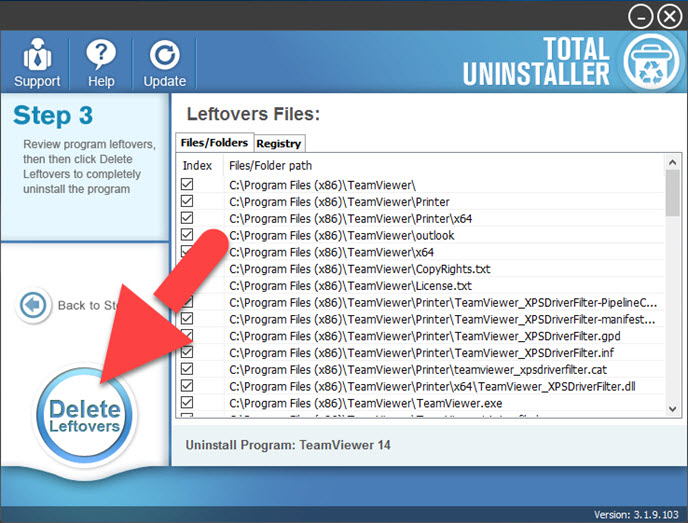Click the Back to Step arrow icon

pyautogui.click(x=33, y=304)
